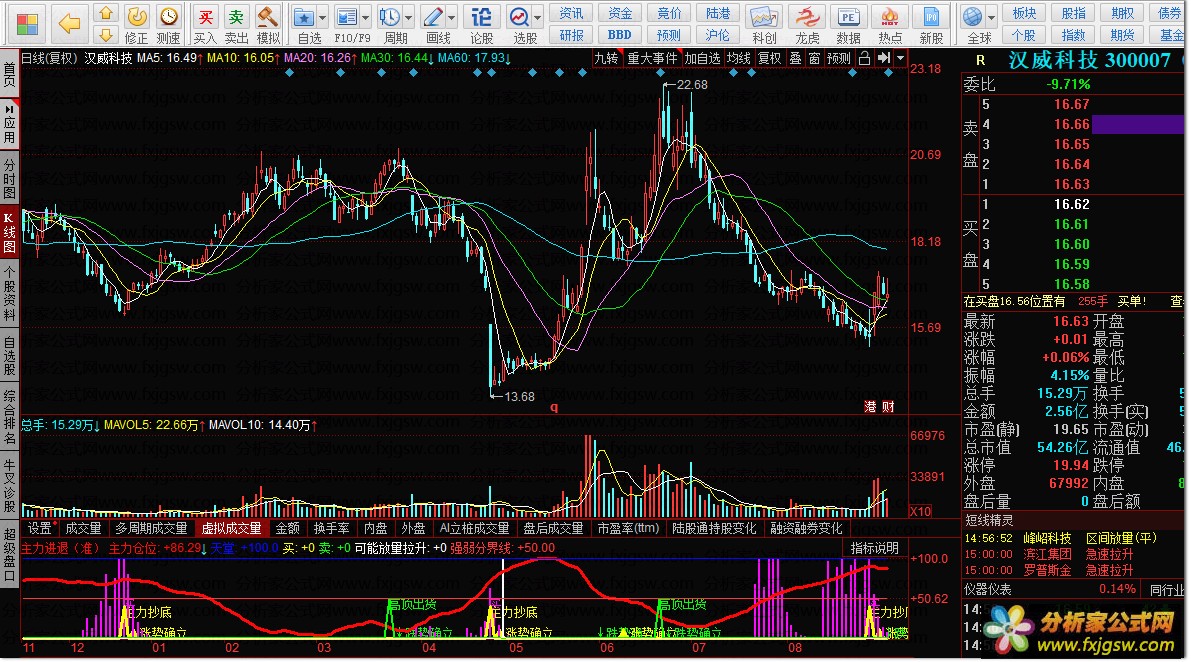Click the 陆港 button
The width and height of the screenshot is (1191, 662).
point(718,13)
